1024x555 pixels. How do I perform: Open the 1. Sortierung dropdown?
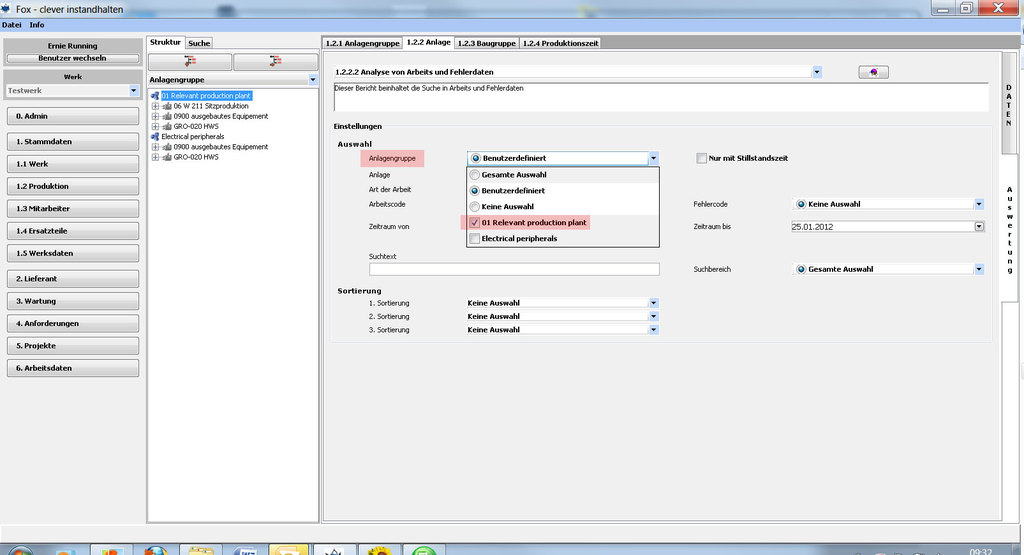(652, 303)
